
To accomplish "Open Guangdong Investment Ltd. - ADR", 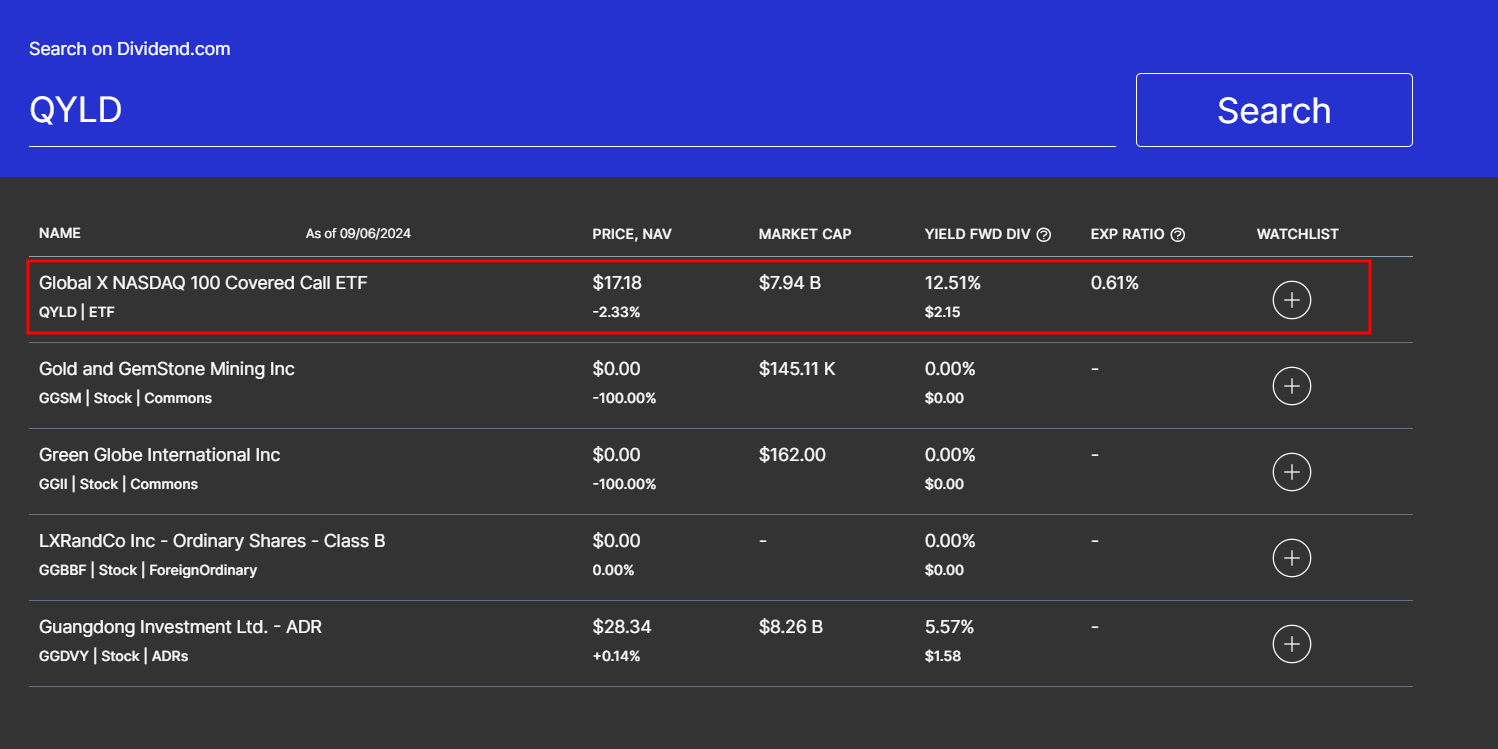I will [x=180, y=627].
